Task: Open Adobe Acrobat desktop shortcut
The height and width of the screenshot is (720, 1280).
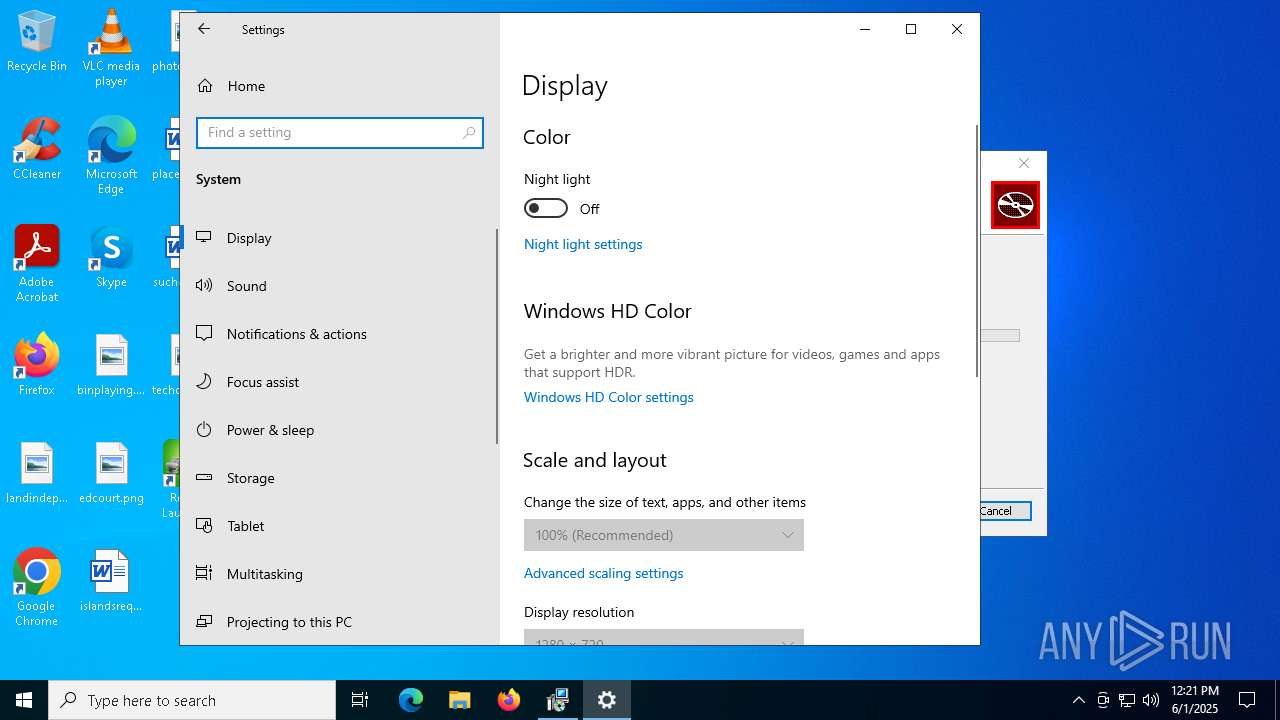Action: [x=37, y=264]
